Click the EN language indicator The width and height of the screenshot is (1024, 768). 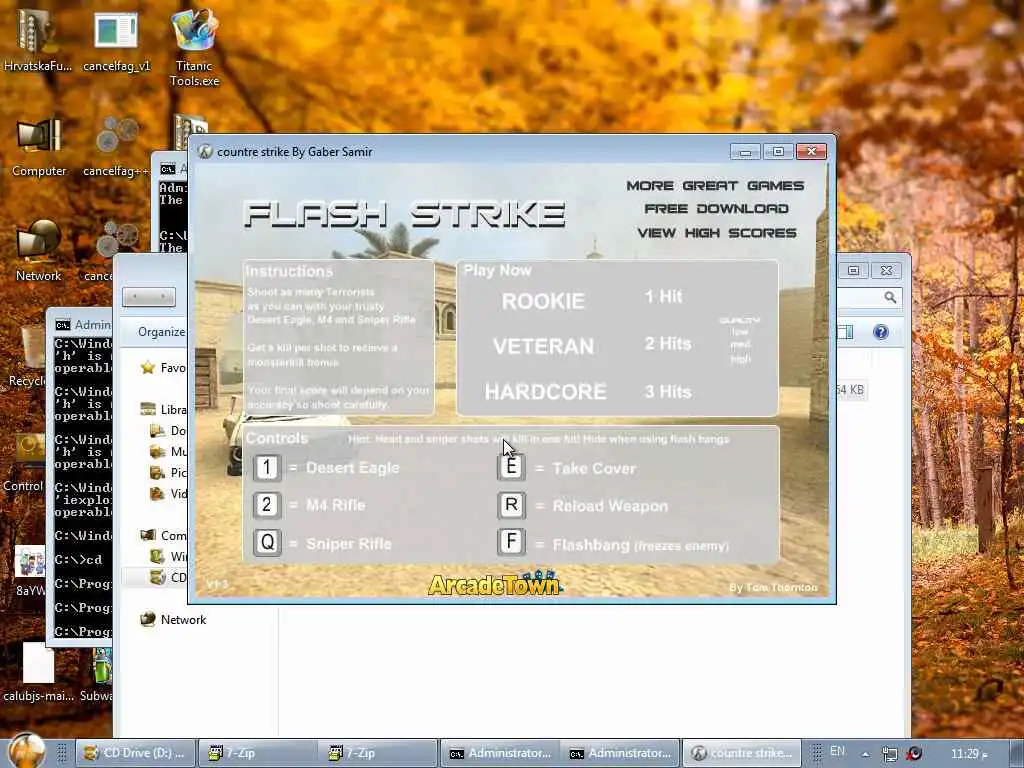click(x=837, y=751)
